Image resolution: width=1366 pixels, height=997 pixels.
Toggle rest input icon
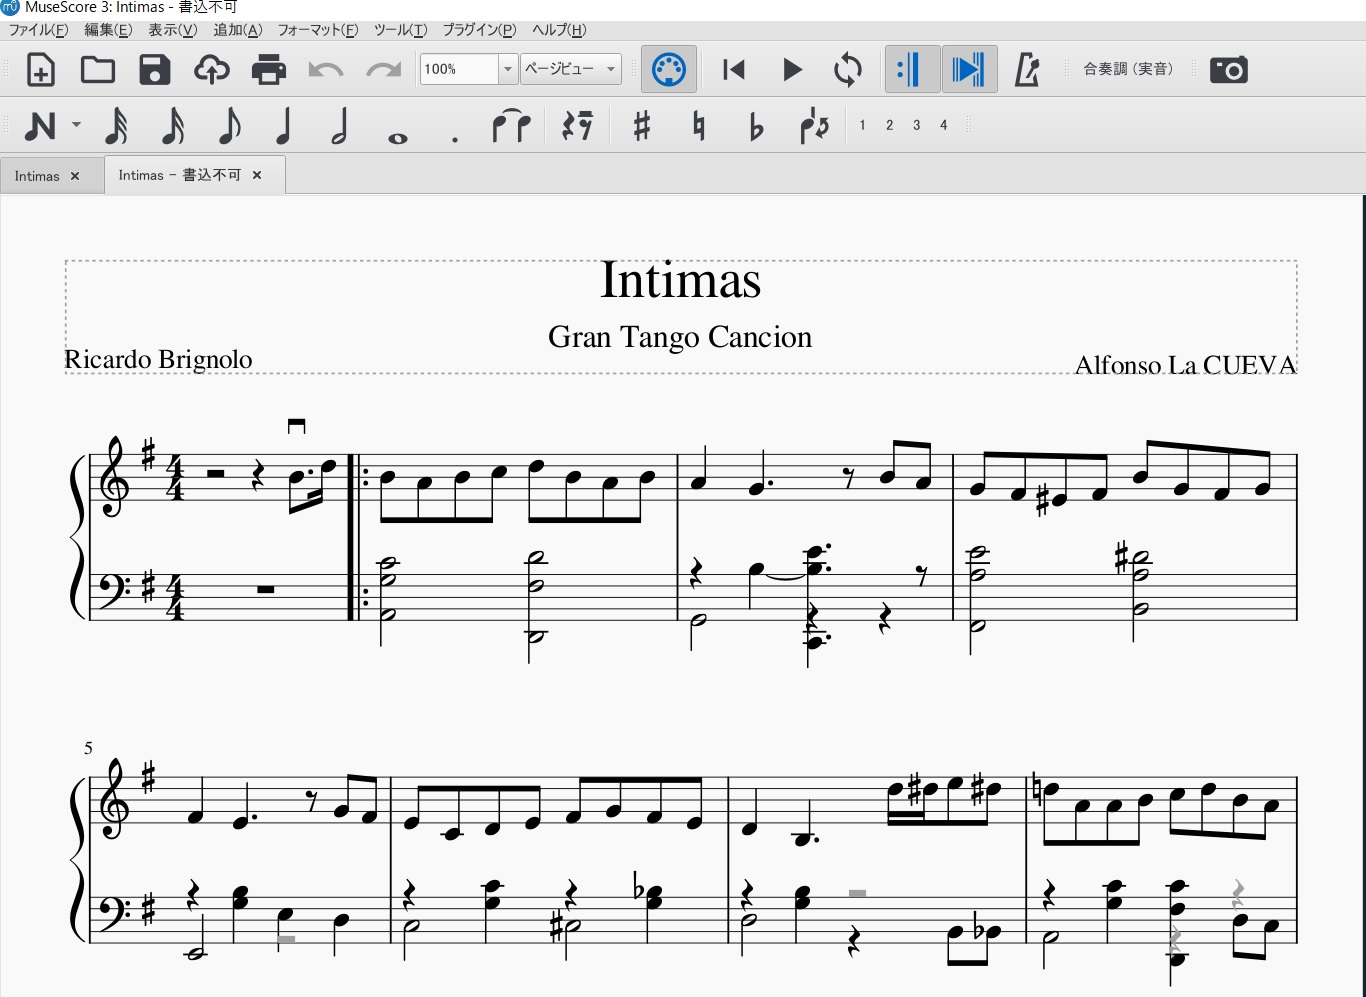point(577,126)
